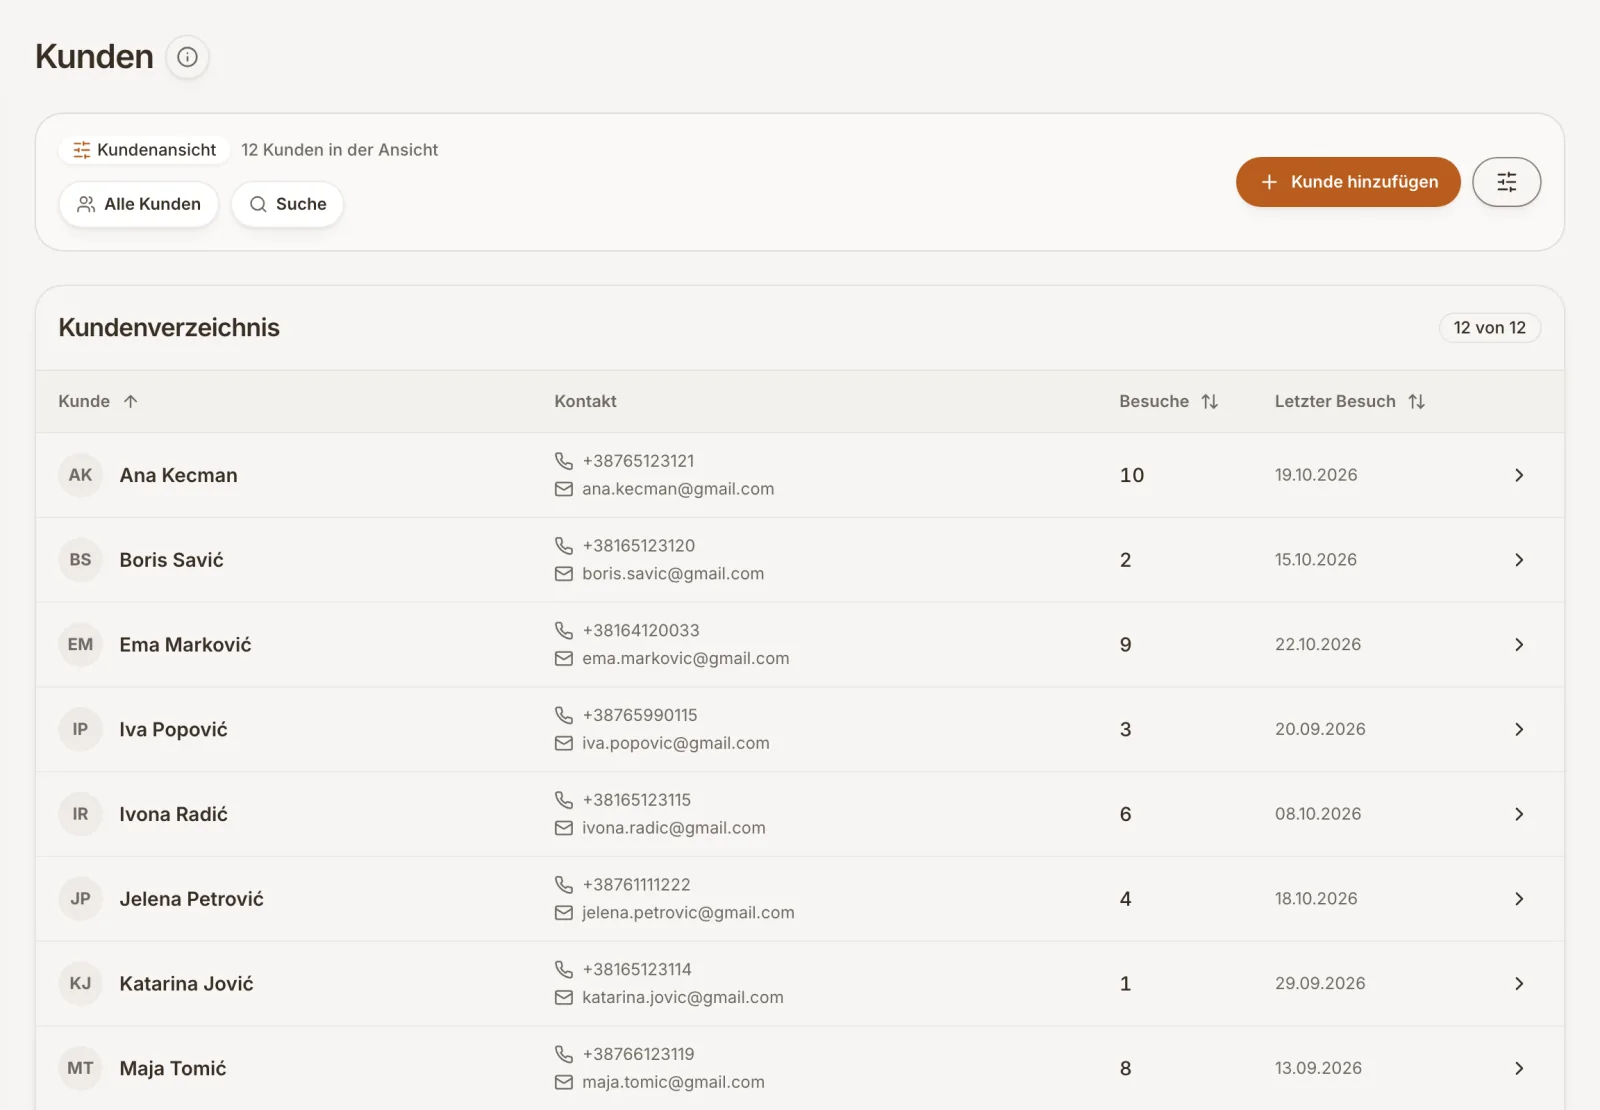Screen dimensions: 1600x1110
Task: Click the mail icon for boris.savic@gmail.com
Action: 564,574
